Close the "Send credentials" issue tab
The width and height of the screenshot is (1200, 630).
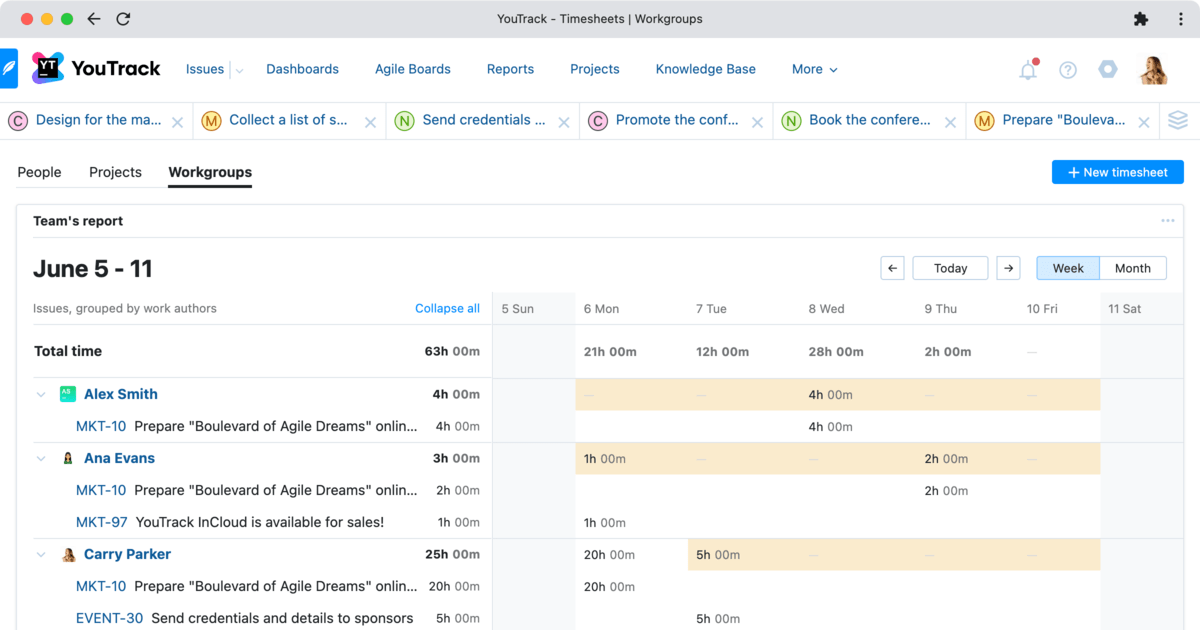[563, 120]
